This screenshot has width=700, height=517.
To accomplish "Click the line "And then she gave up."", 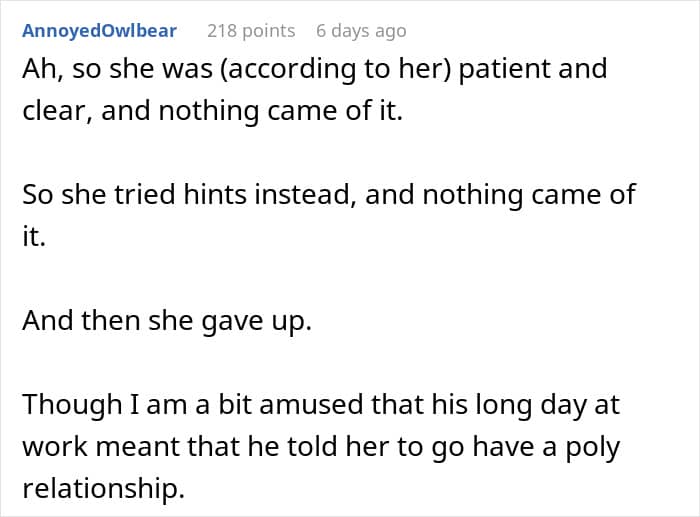I will pyautogui.click(x=168, y=322).
